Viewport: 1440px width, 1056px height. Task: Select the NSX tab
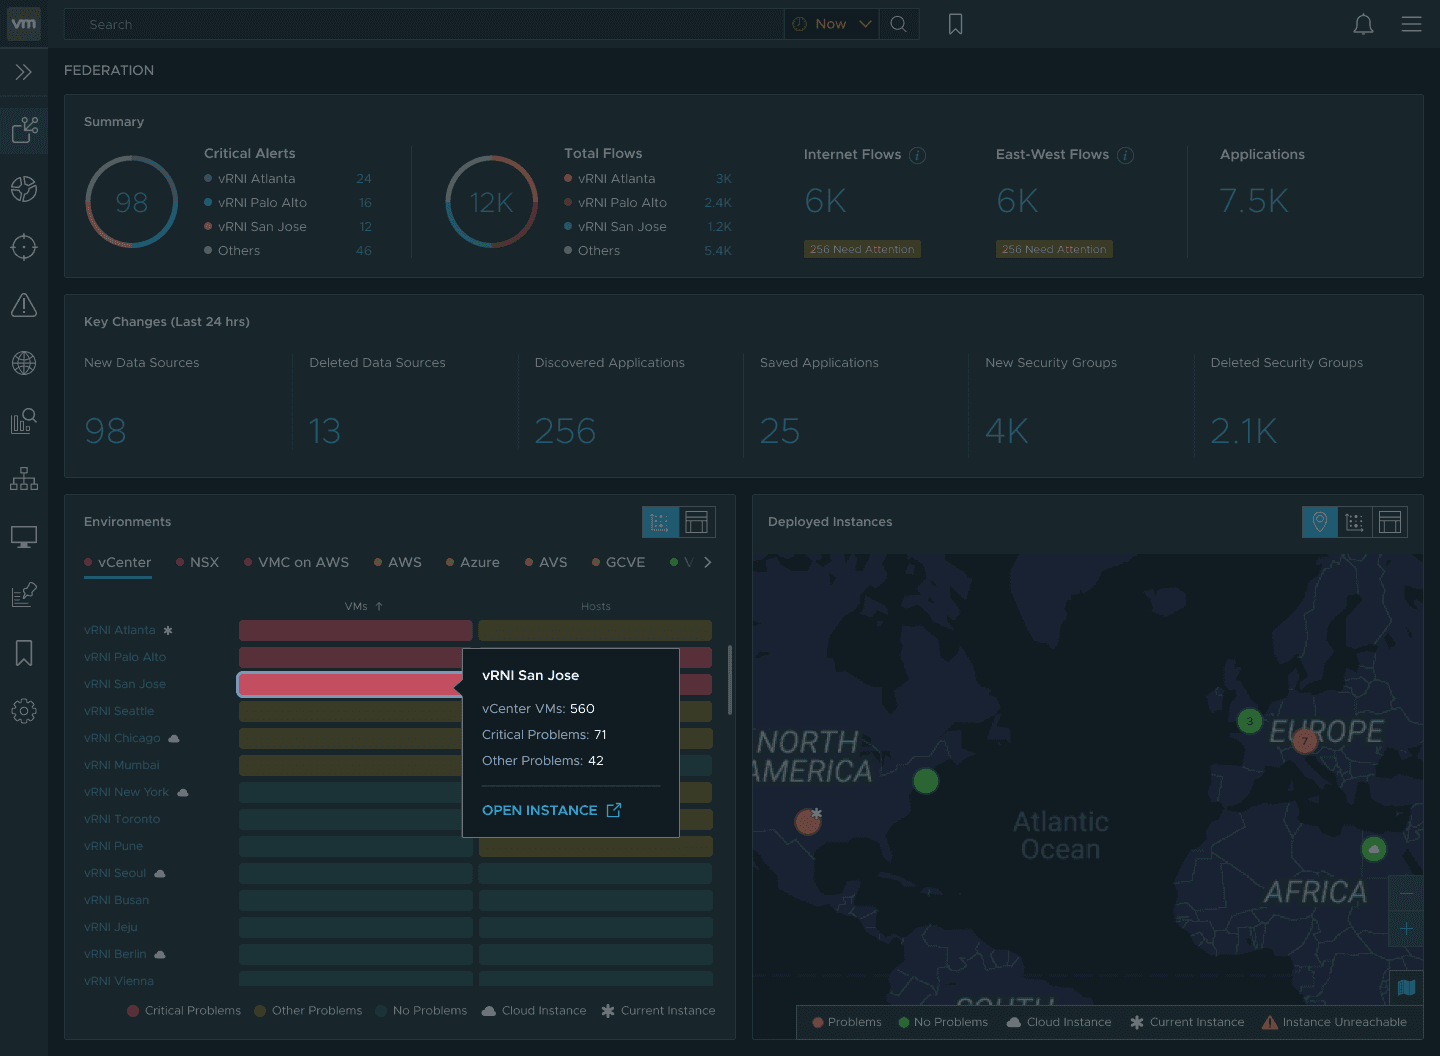(198, 563)
